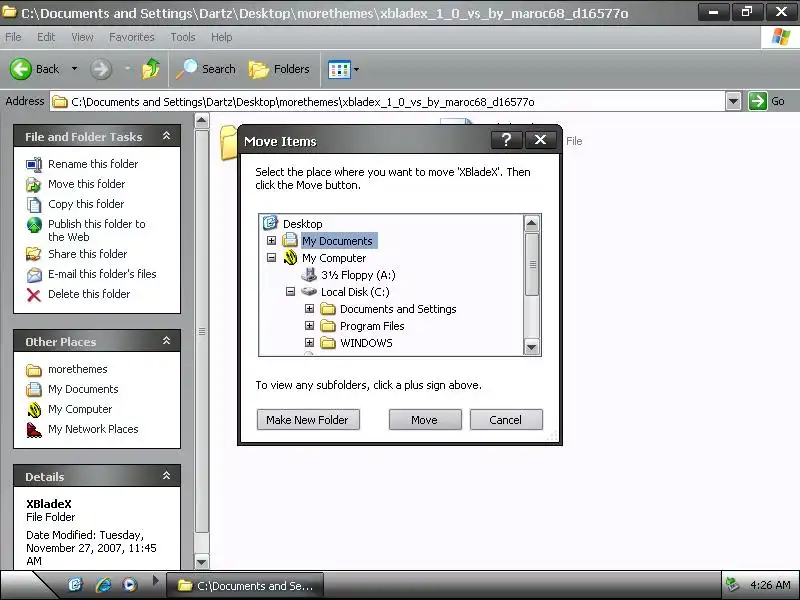Click the Move Items help question mark
The height and width of the screenshot is (600, 800).
coord(507,139)
